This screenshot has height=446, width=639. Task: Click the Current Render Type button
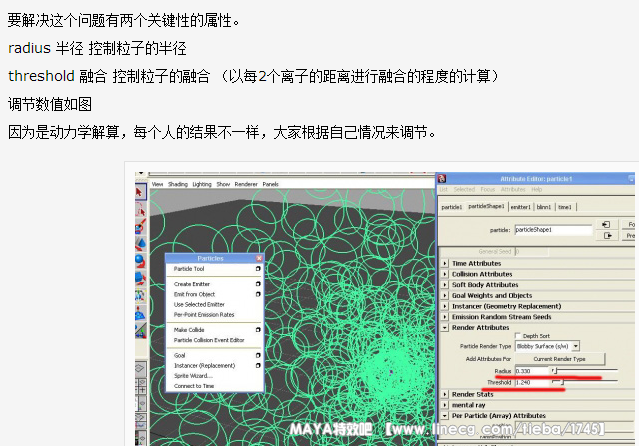coord(558,358)
